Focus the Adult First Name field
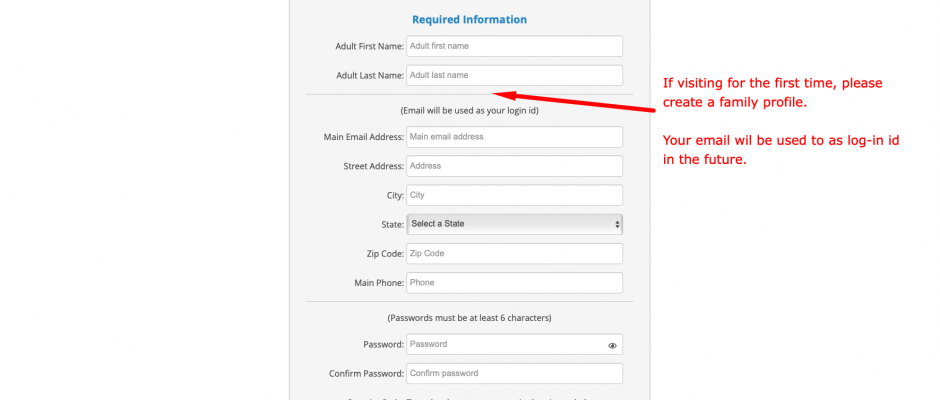This screenshot has height=400, width=940. [x=514, y=46]
